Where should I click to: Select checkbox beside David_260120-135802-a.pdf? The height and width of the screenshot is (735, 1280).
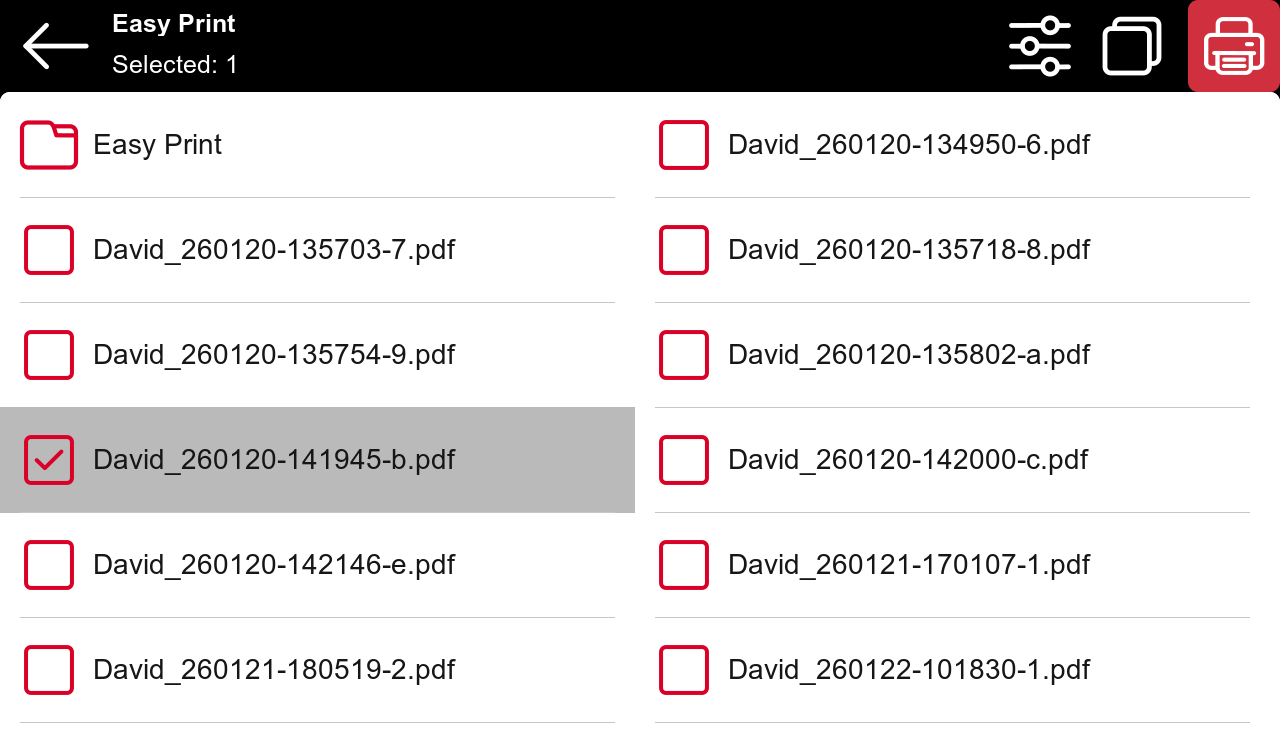(684, 355)
